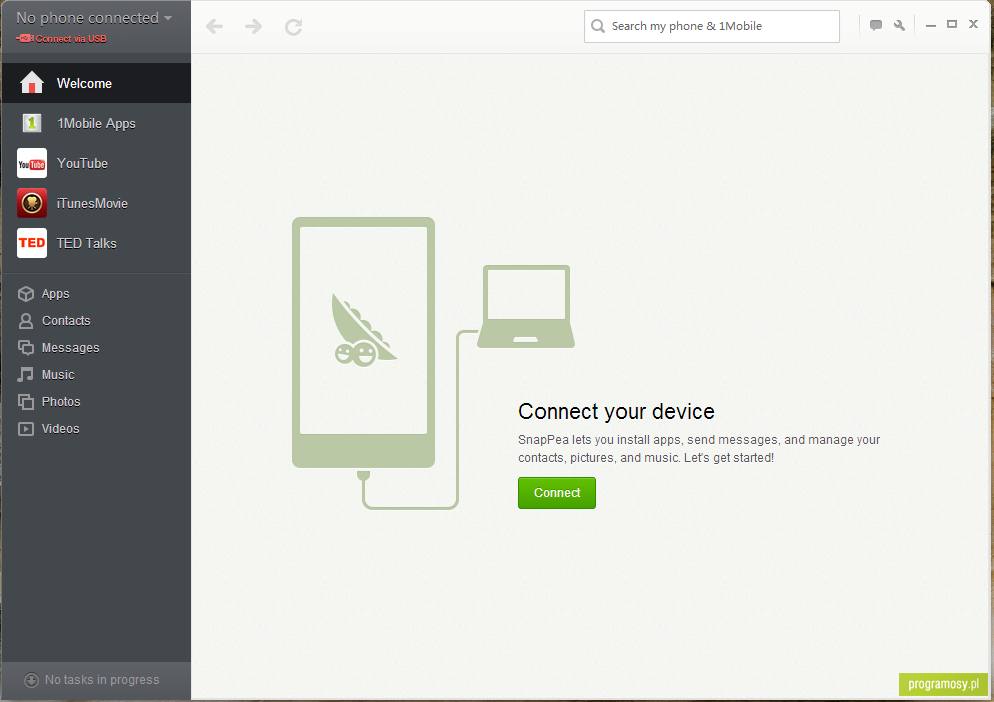The width and height of the screenshot is (994, 702).
Task: Open the 'No tasks in progress' status
Action: (96, 680)
